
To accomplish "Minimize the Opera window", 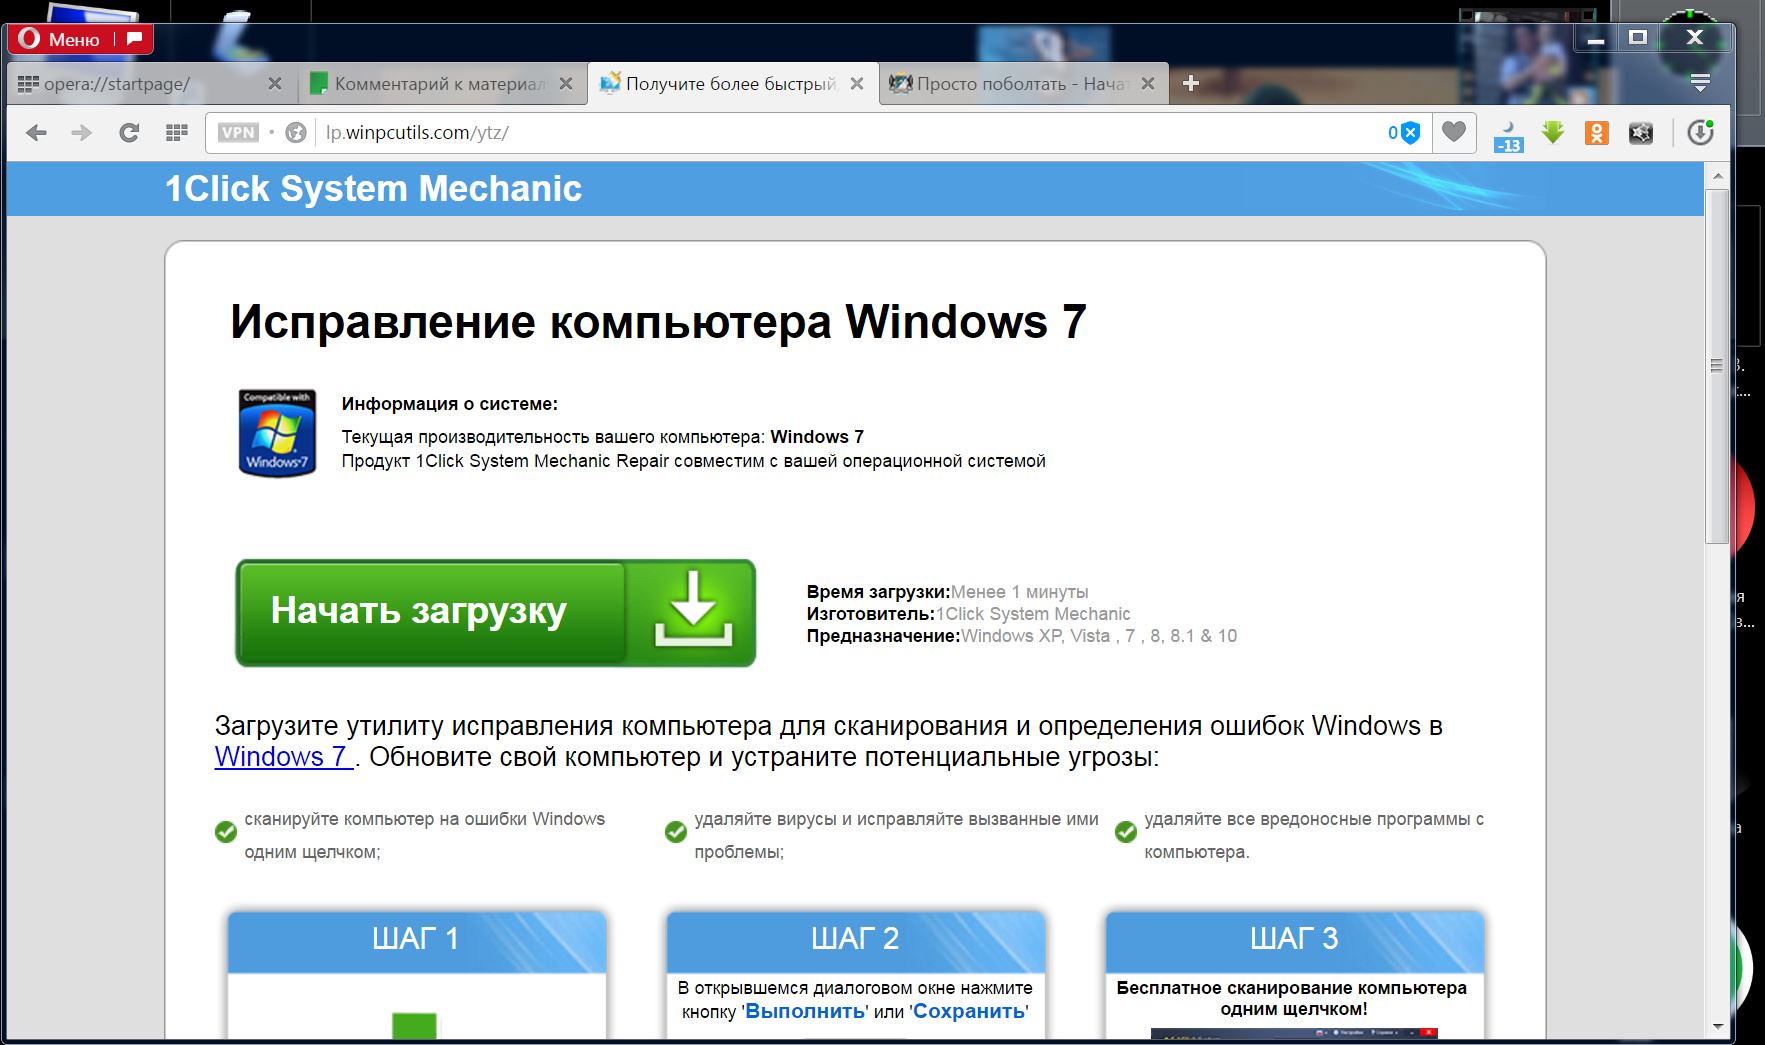I will 1596,39.
